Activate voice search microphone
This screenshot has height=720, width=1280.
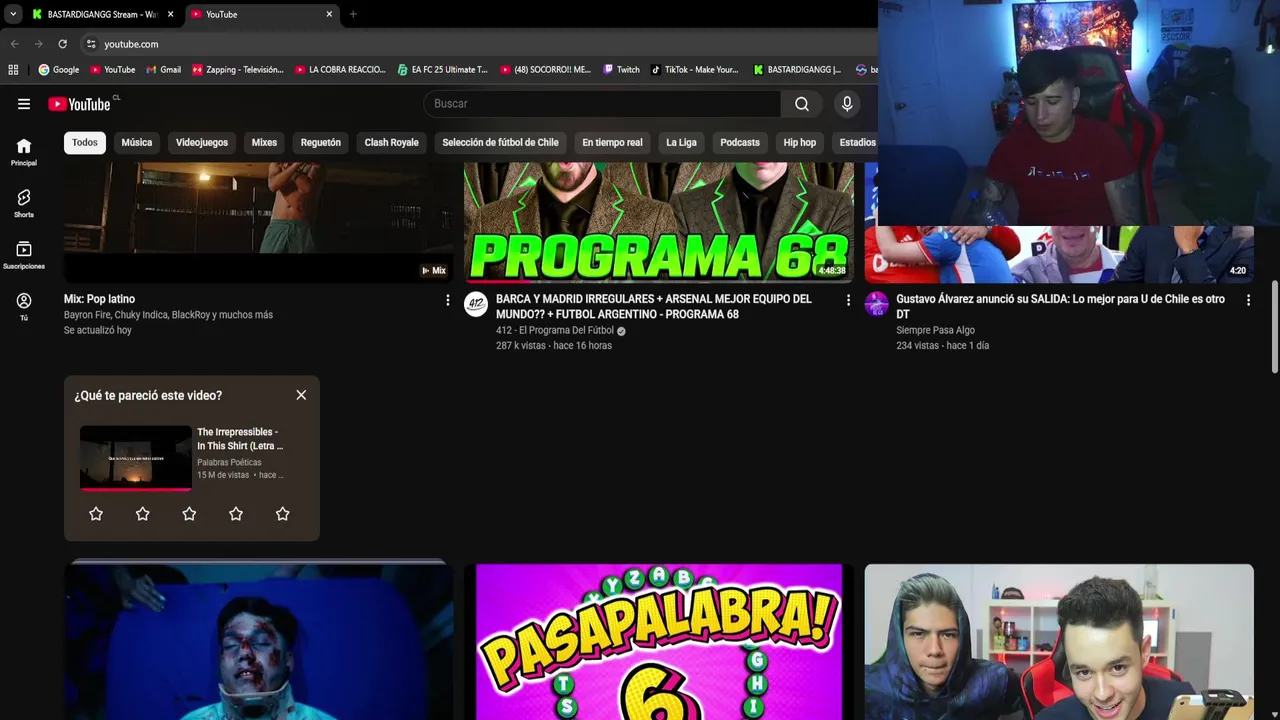tap(847, 104)
